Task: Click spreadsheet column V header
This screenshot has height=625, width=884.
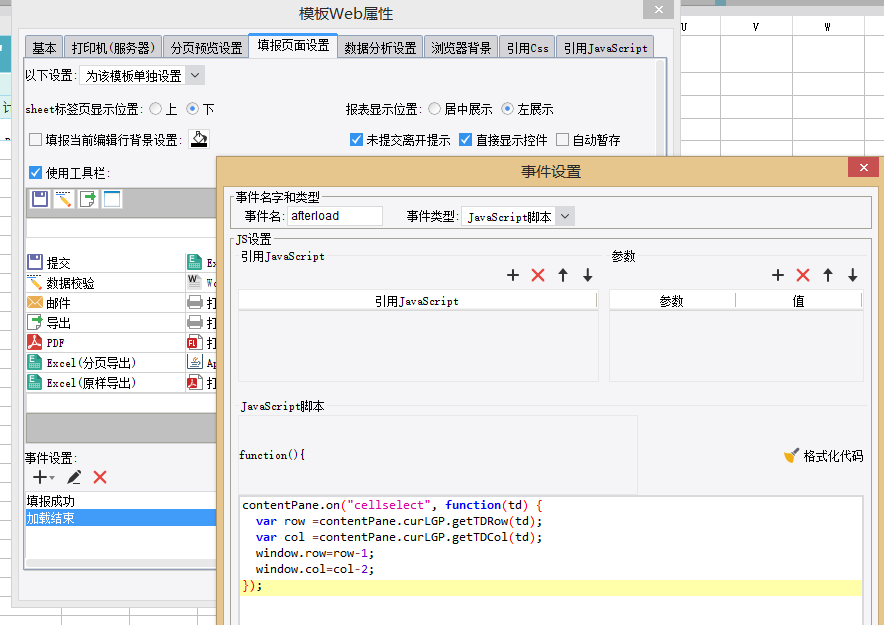Action: [x=756, y=26]
